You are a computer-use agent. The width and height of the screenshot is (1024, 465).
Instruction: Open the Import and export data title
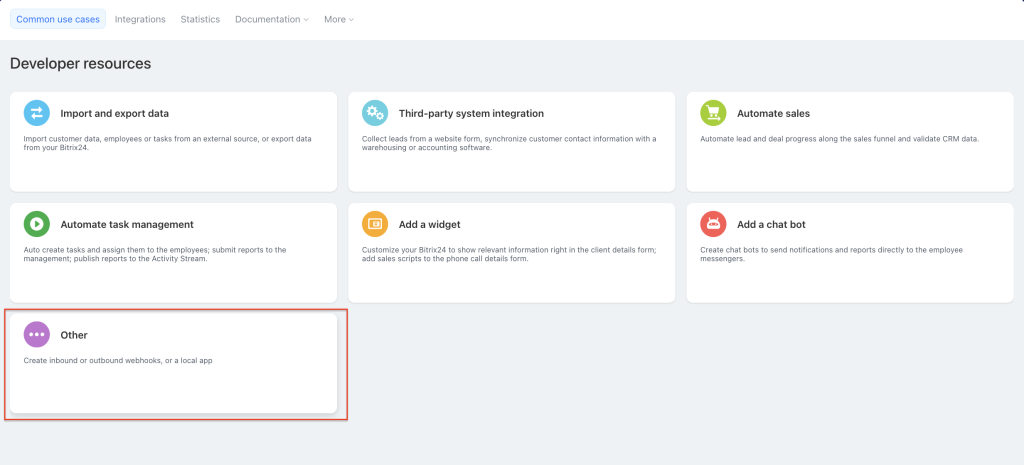[x=115, y=114]
